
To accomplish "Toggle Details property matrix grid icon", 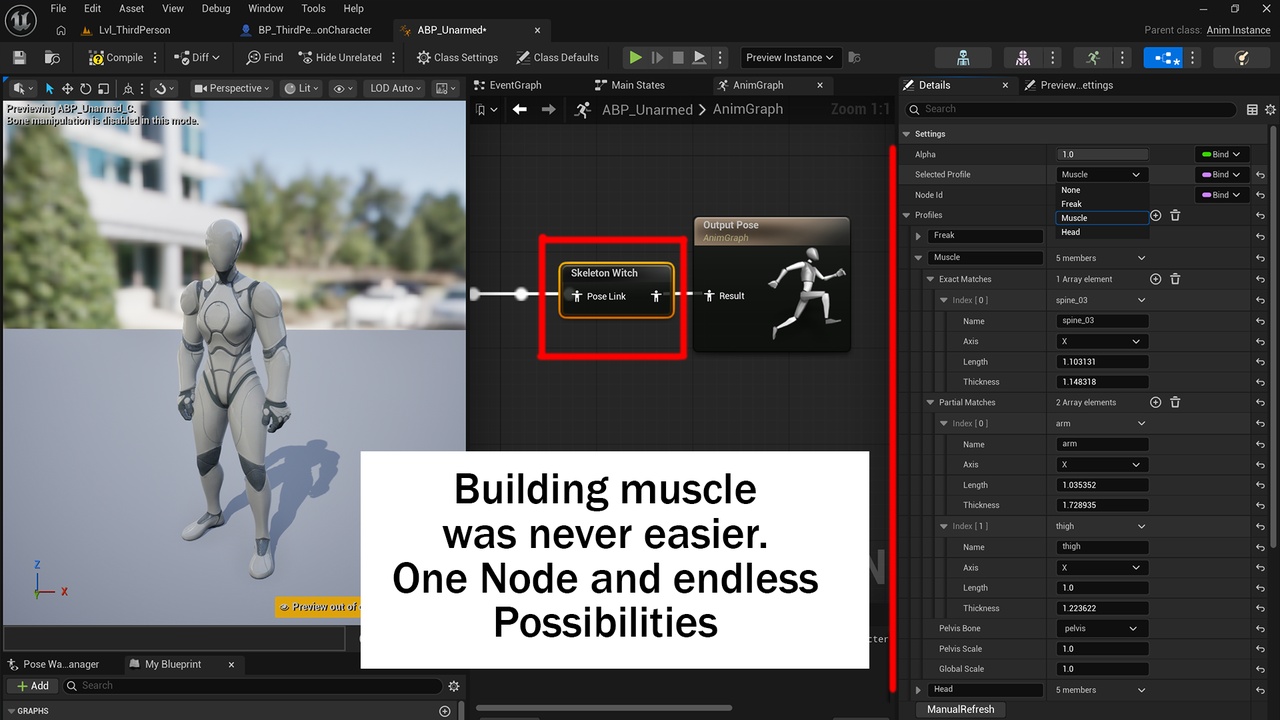I will (1253, 110).
